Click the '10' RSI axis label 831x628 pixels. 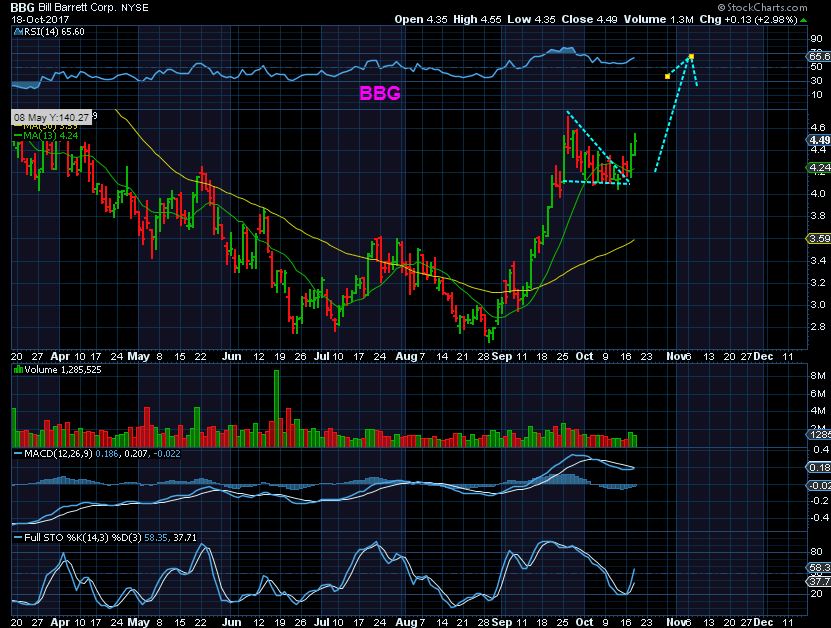coord(816,95)
